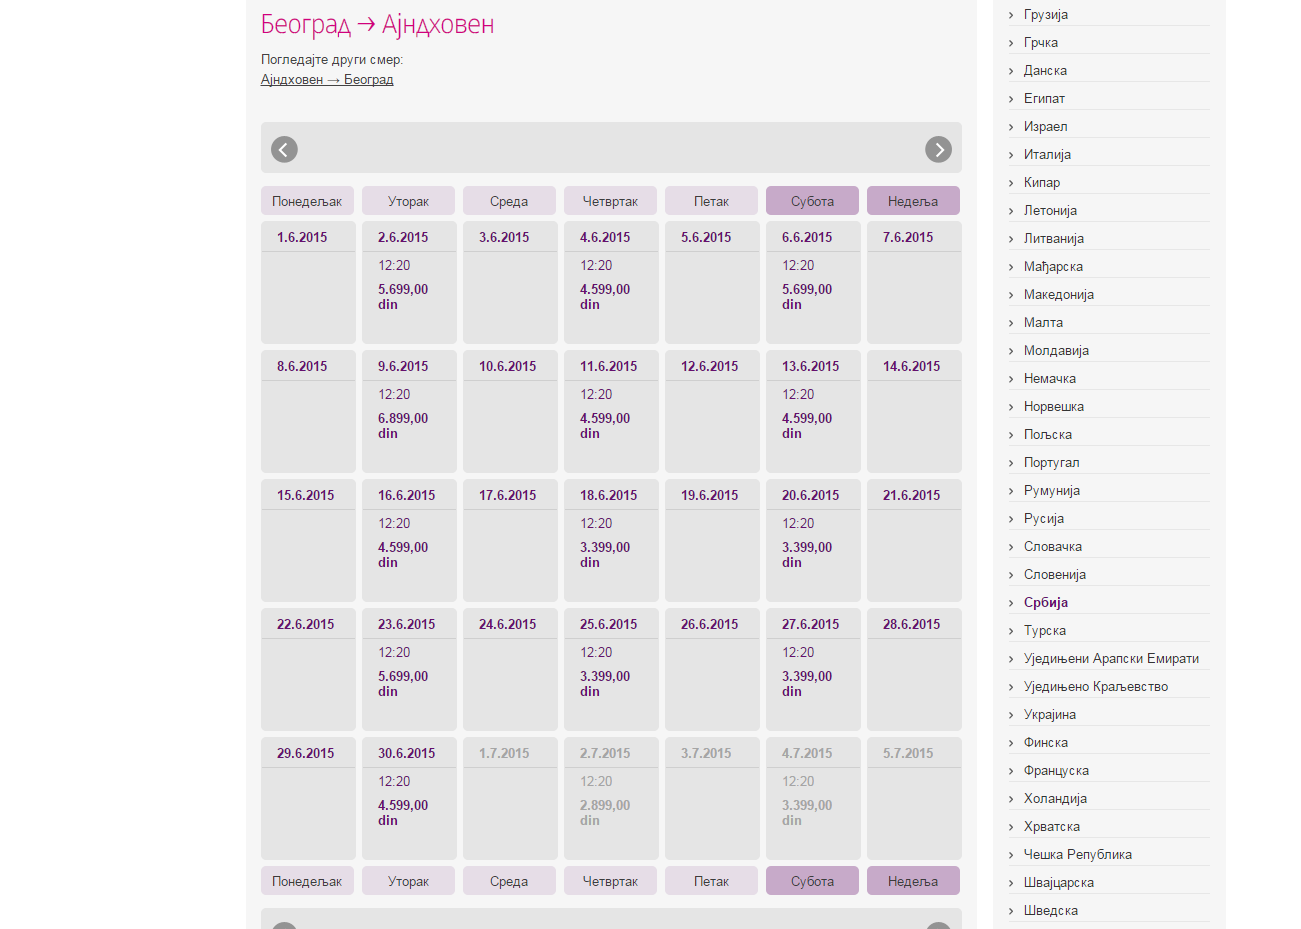Click the bottom Уторак weekday label
1301x929 pixels.
(x=408, y=881)
